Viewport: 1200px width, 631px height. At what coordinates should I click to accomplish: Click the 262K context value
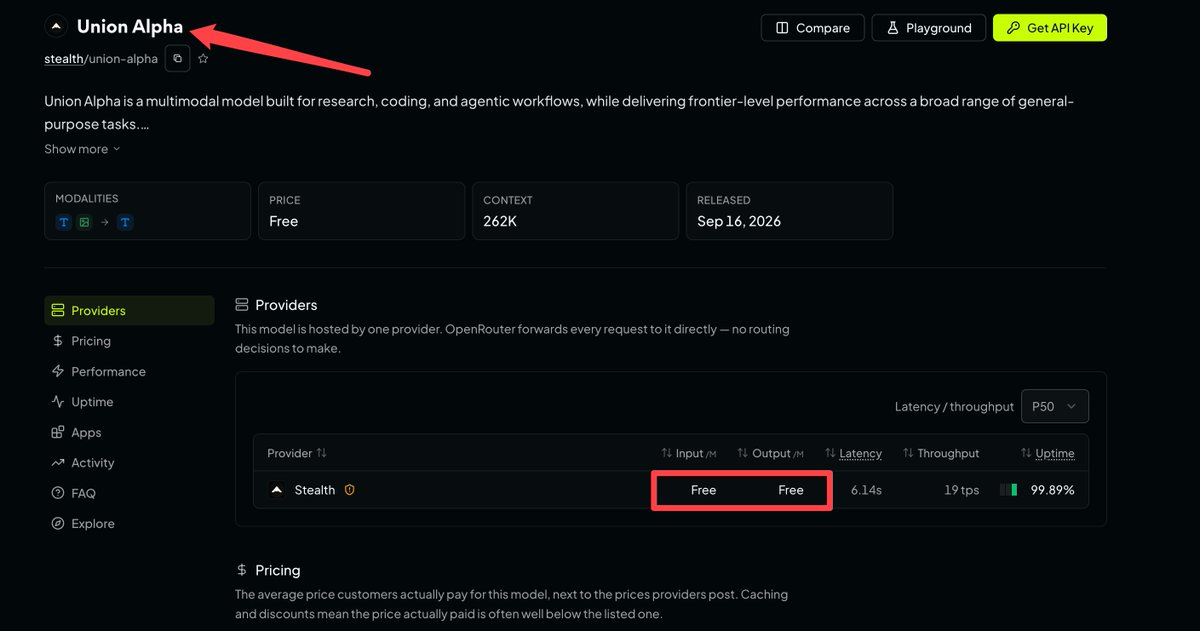tap(500, 221)
